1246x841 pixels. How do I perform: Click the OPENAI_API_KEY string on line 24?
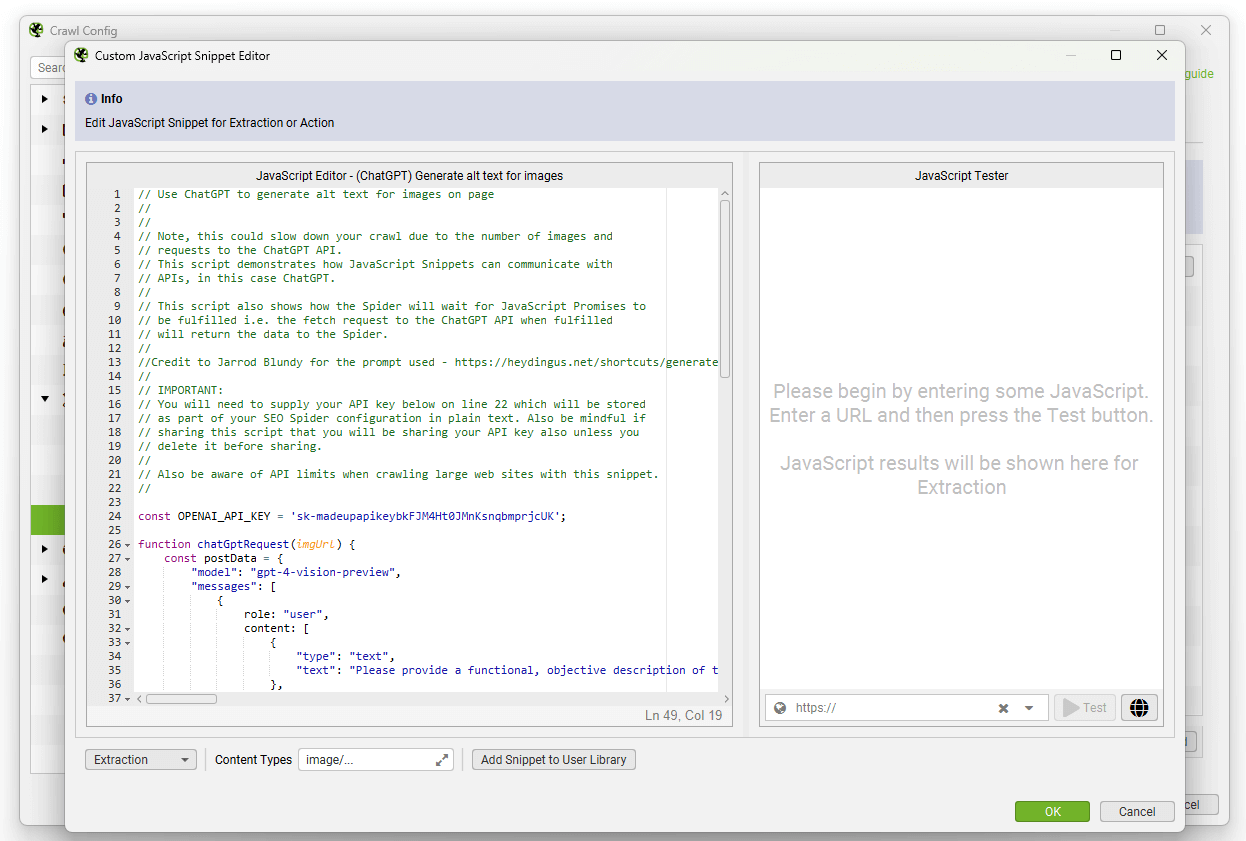(x=429, y=517)
